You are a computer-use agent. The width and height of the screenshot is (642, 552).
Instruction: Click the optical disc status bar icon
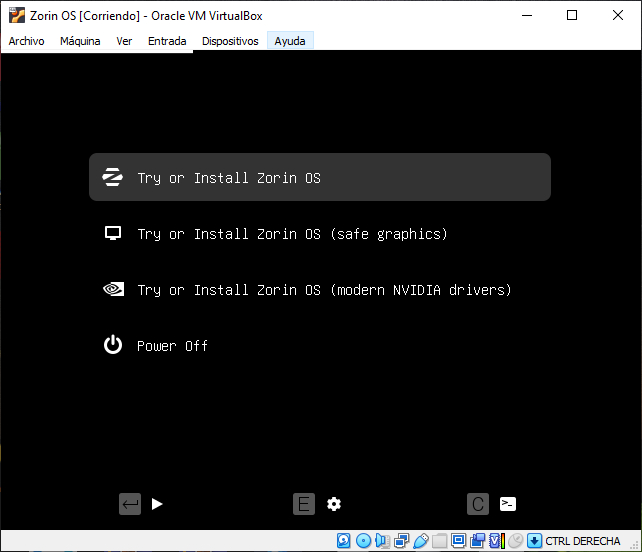363,541
